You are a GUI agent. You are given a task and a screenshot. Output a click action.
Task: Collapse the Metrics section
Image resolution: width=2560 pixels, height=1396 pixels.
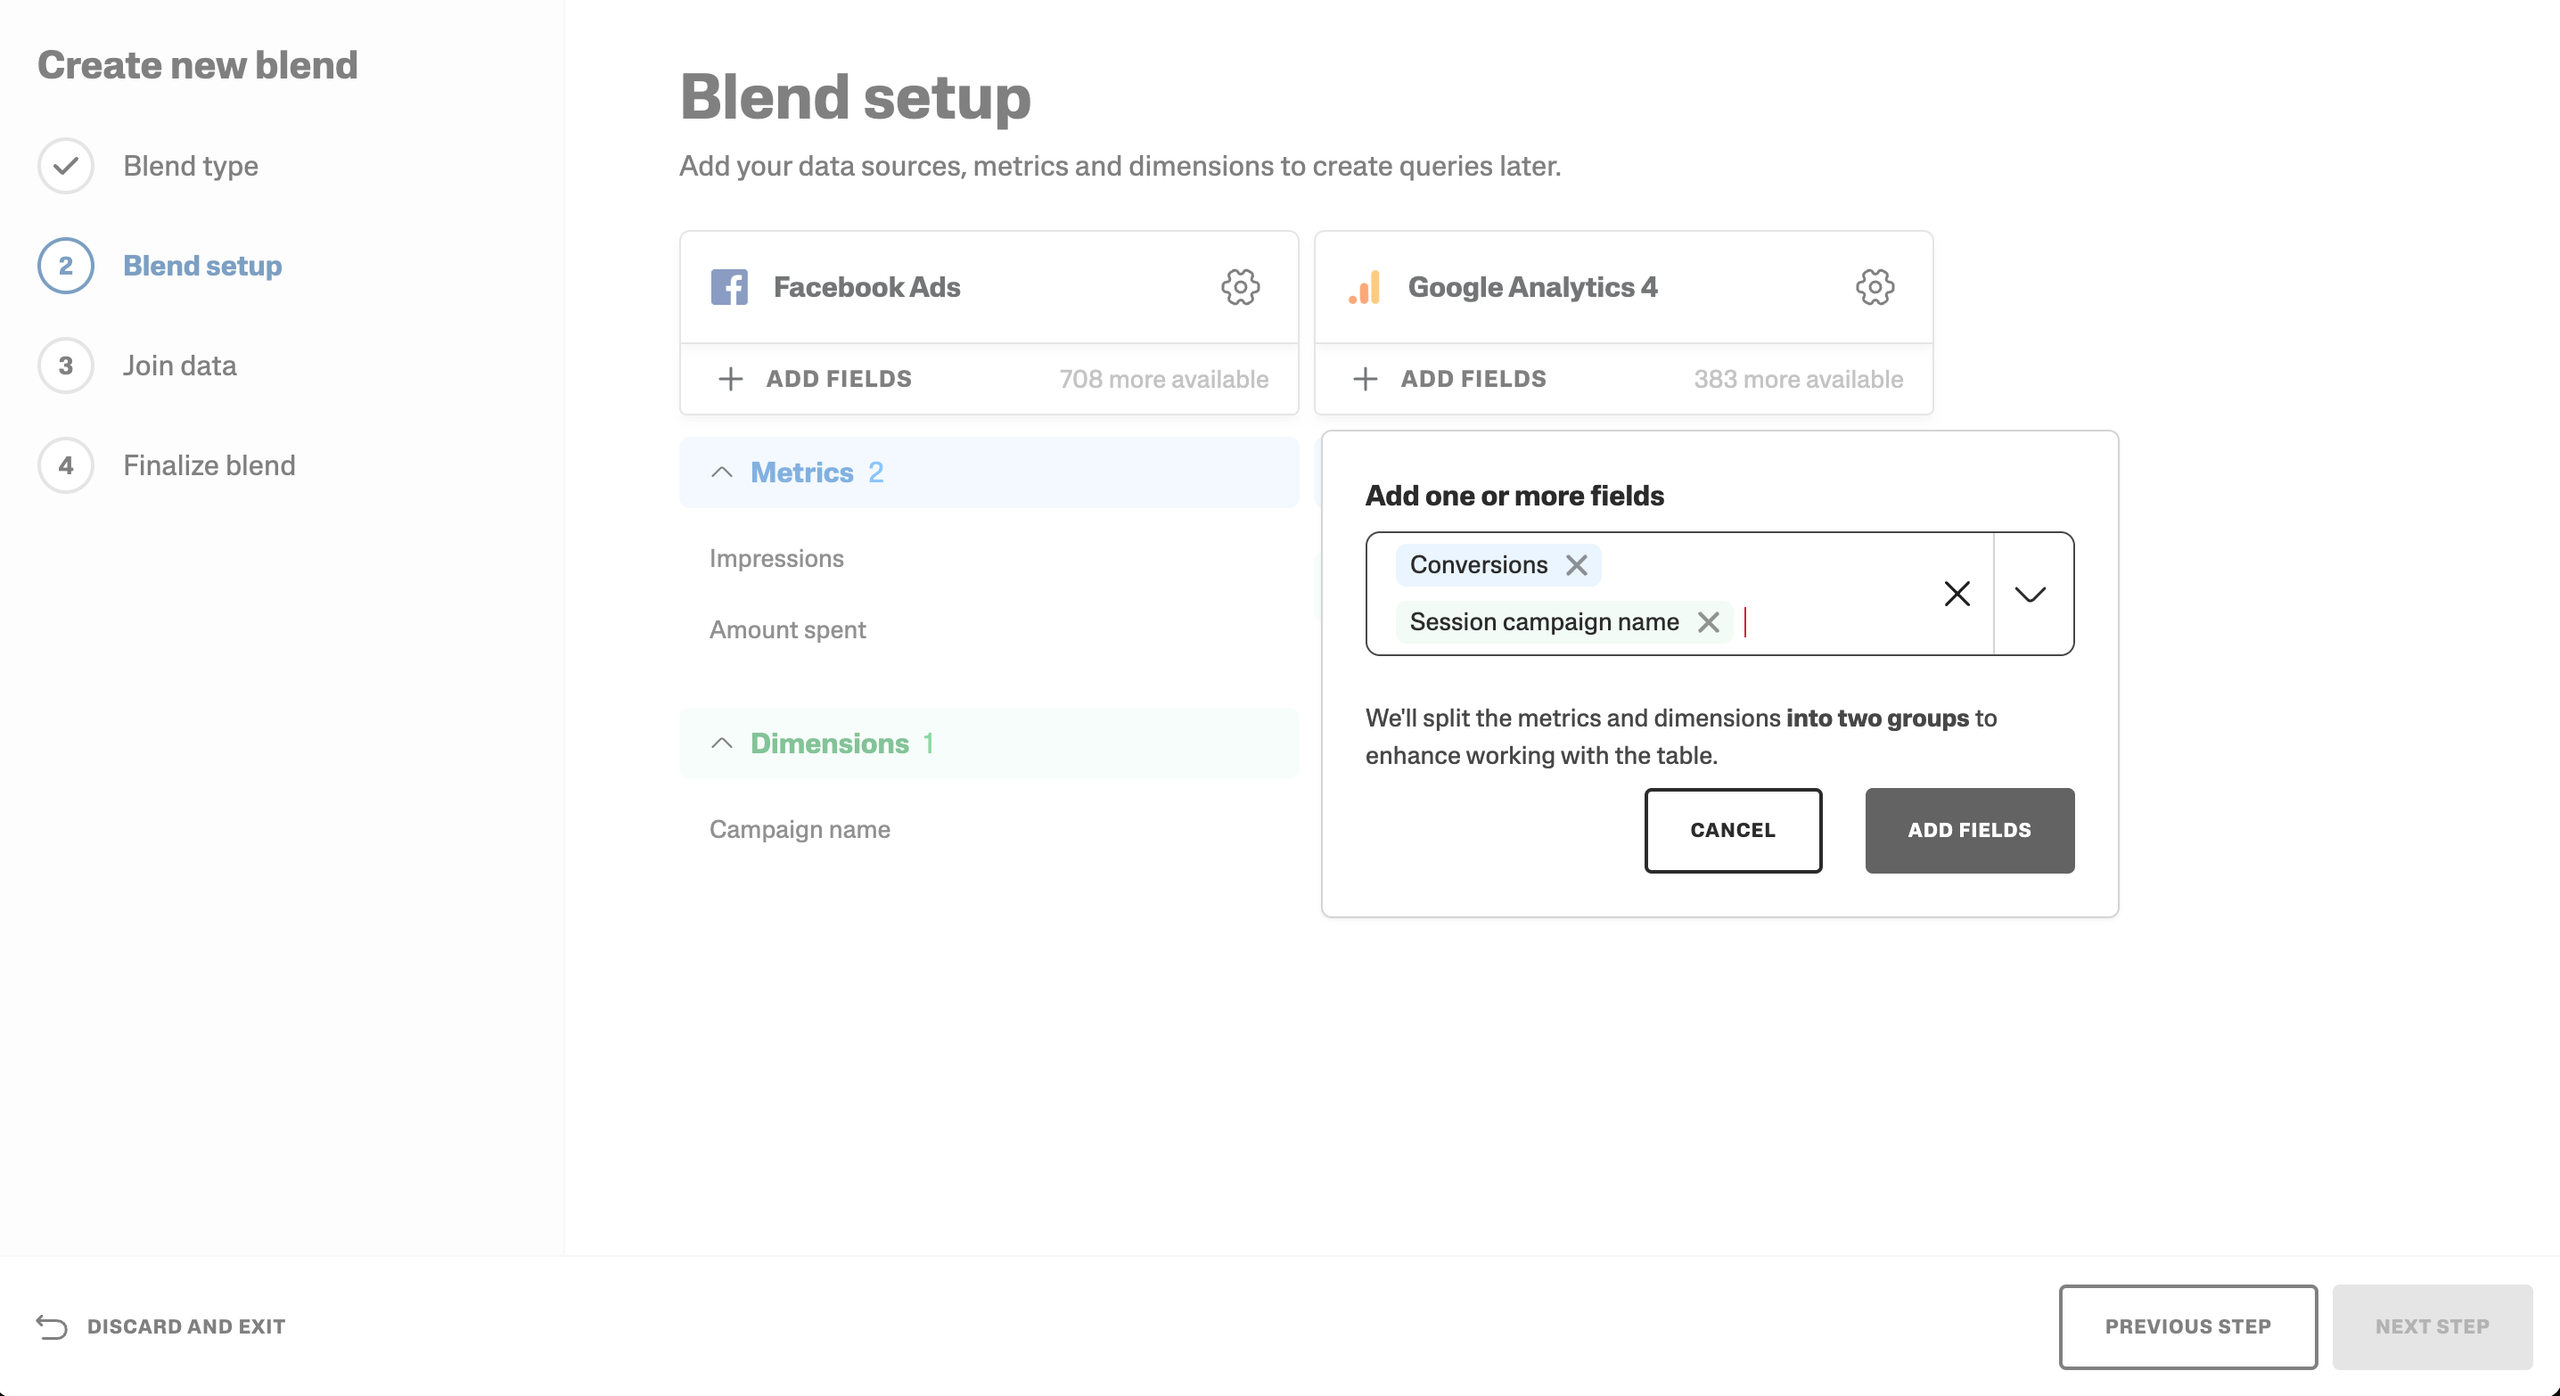click(x=722, y=472)
